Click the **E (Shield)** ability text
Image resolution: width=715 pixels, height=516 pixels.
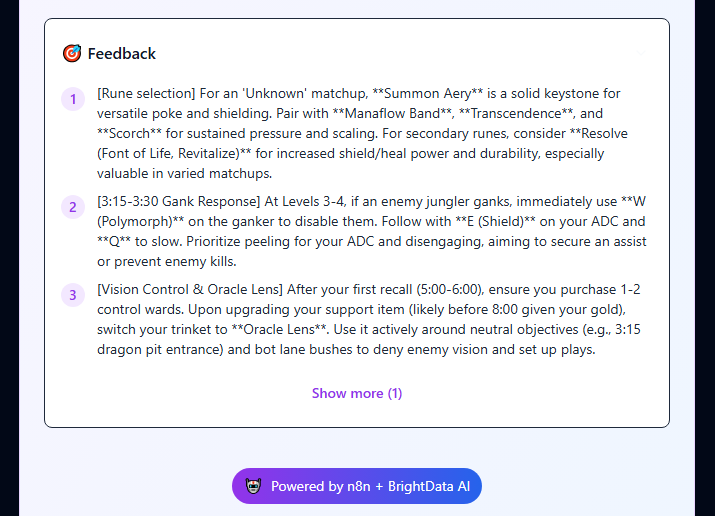pyautogui.click(x=496, y=222)
